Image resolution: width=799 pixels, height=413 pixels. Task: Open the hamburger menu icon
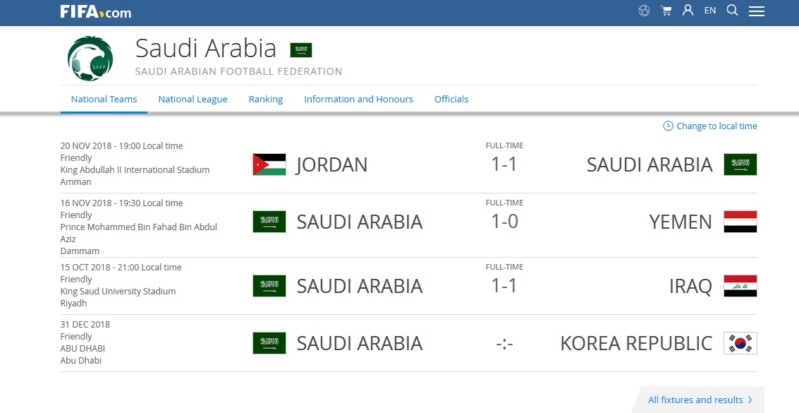[x=756, y=11]
